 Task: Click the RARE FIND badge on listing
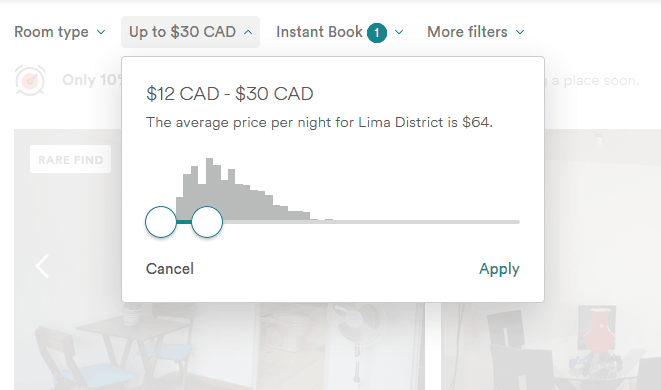tap(70, 160)
